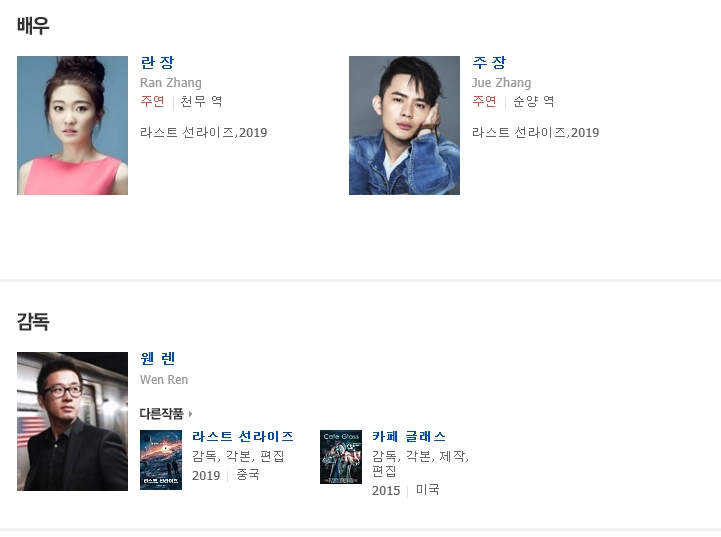Click the 감독 section heading
The width and height of the screenshot is (721, 537).
33,321
